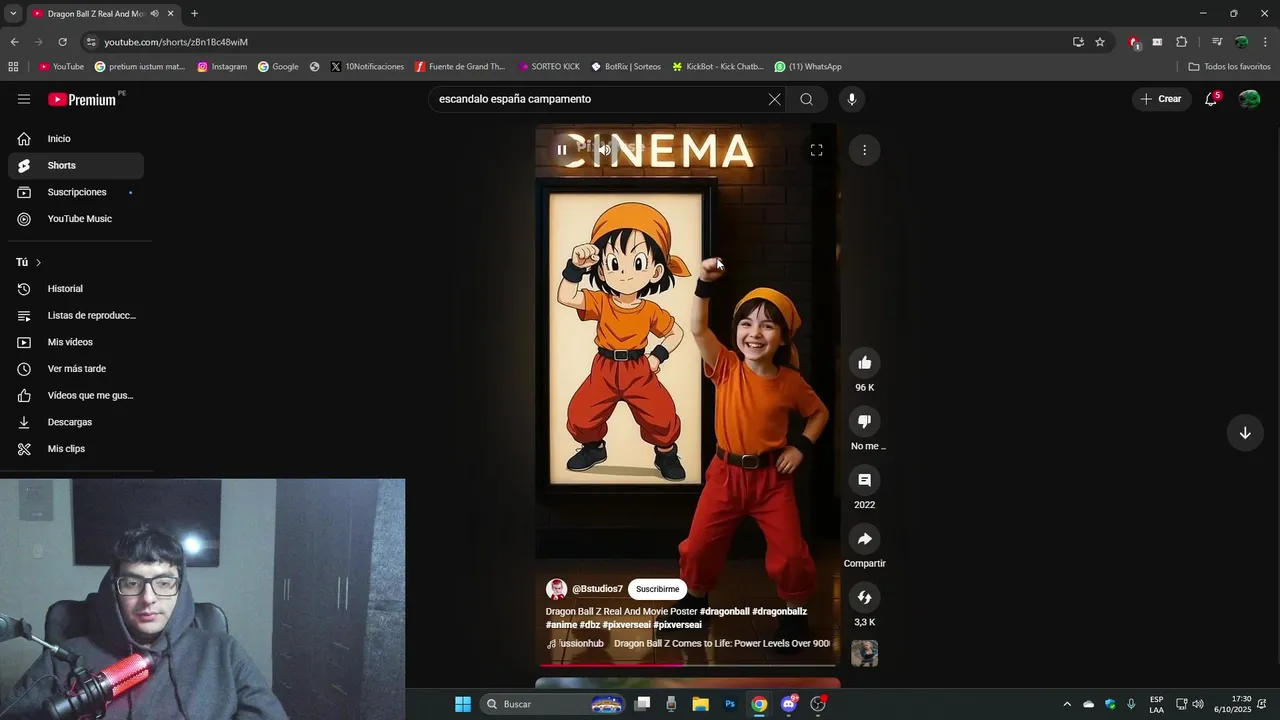The height and width of the screenshot is (720, 1280).
Task: Go to Inicio in the sidebar
Action: [x=76, y=139]
